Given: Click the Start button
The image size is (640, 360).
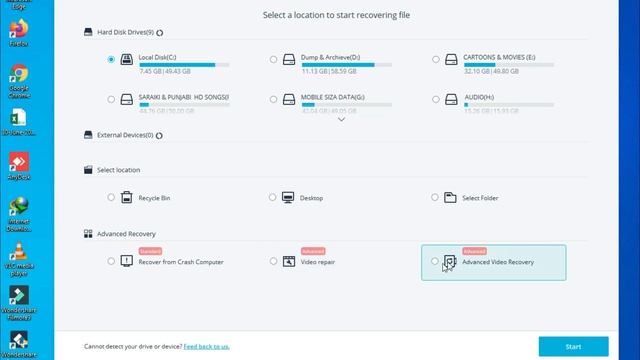Looking at the screenshot, I should point(573,347).
